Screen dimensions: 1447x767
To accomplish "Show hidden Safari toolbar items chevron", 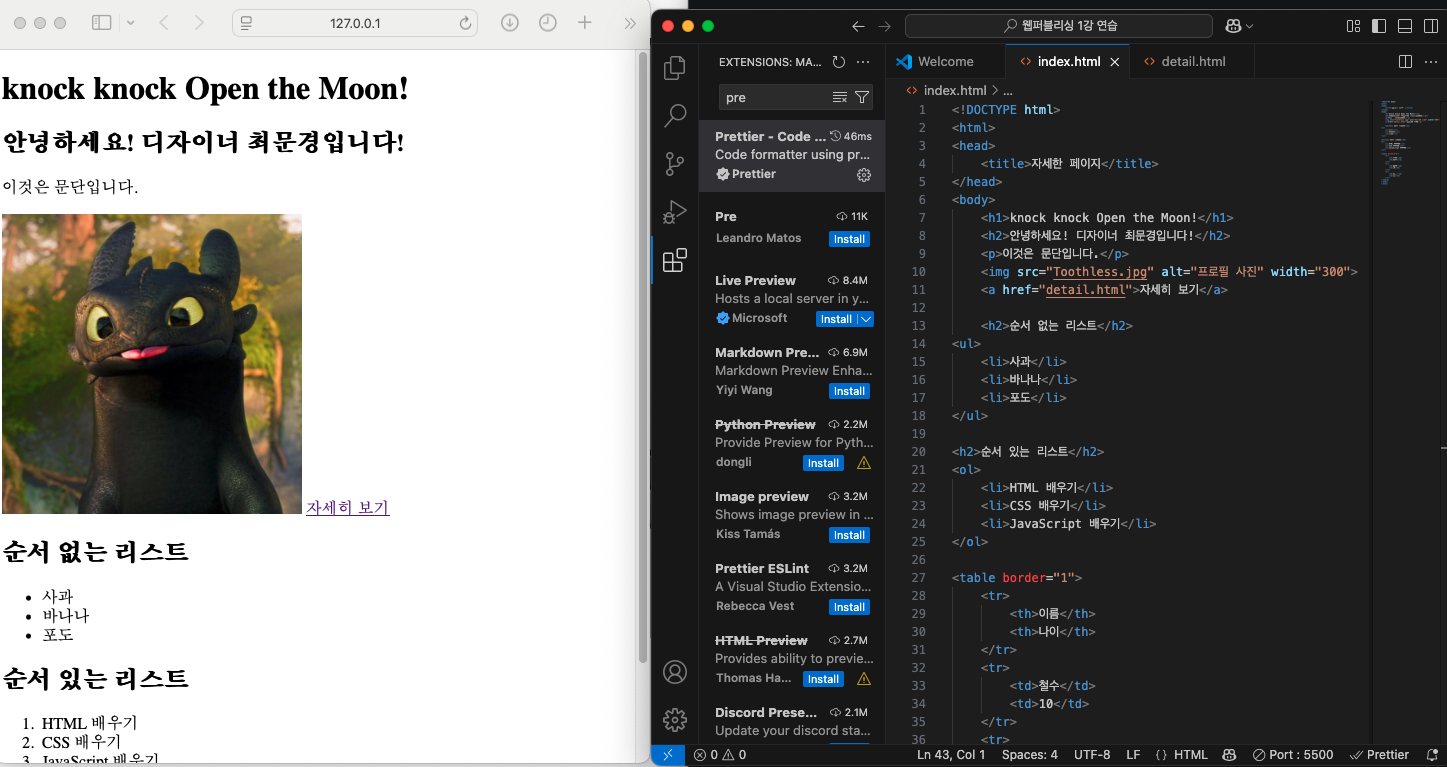I will tap(630, 23).
